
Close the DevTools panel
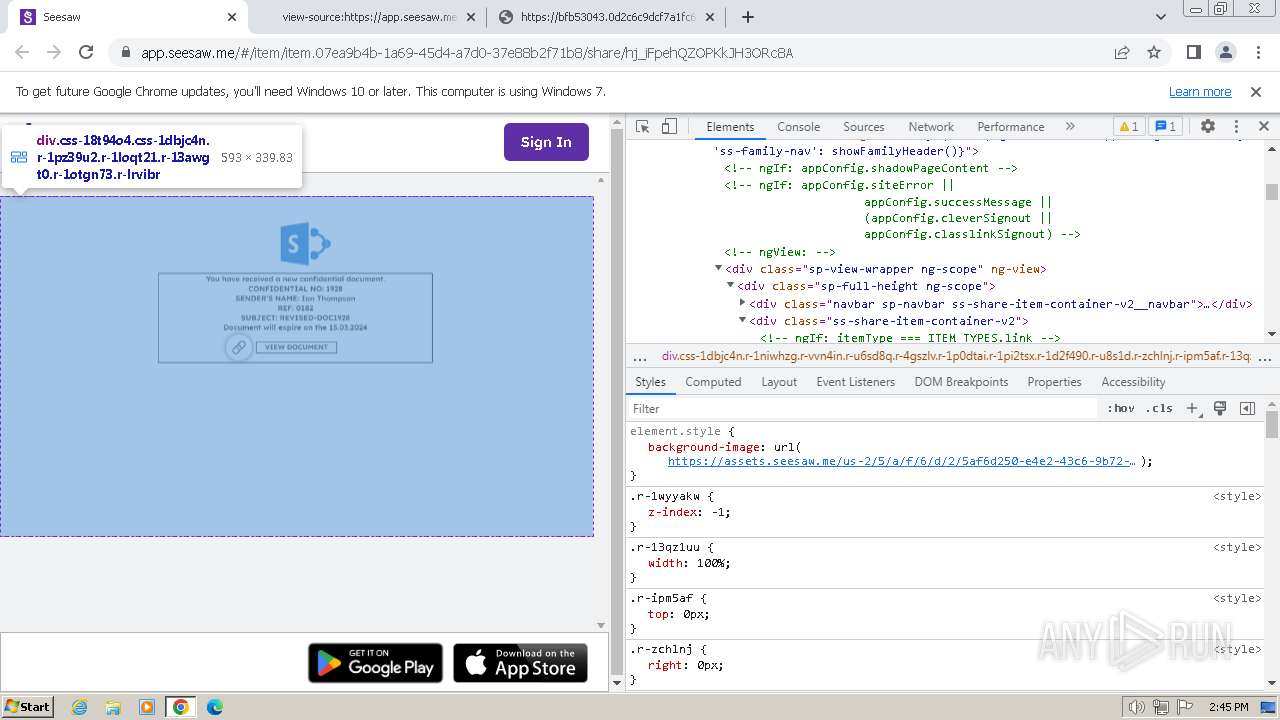(x=1263, y=127)
